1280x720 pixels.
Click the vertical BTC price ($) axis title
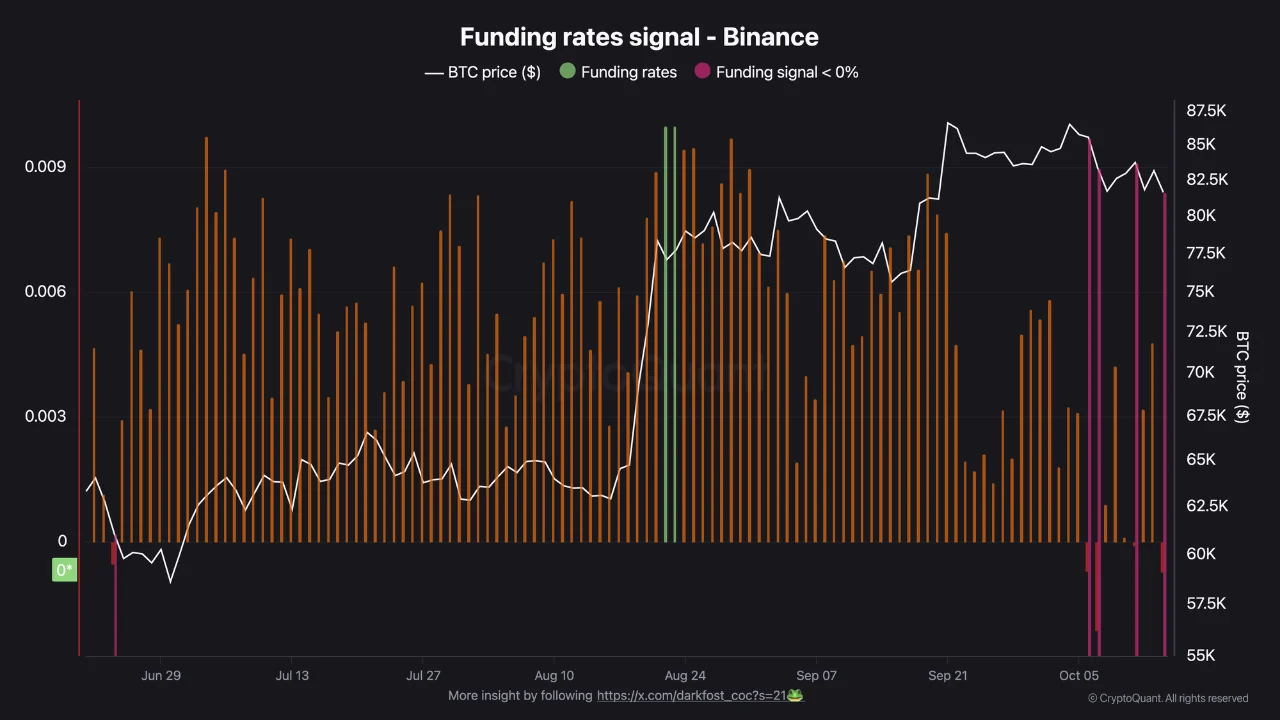coord(1243,377)
